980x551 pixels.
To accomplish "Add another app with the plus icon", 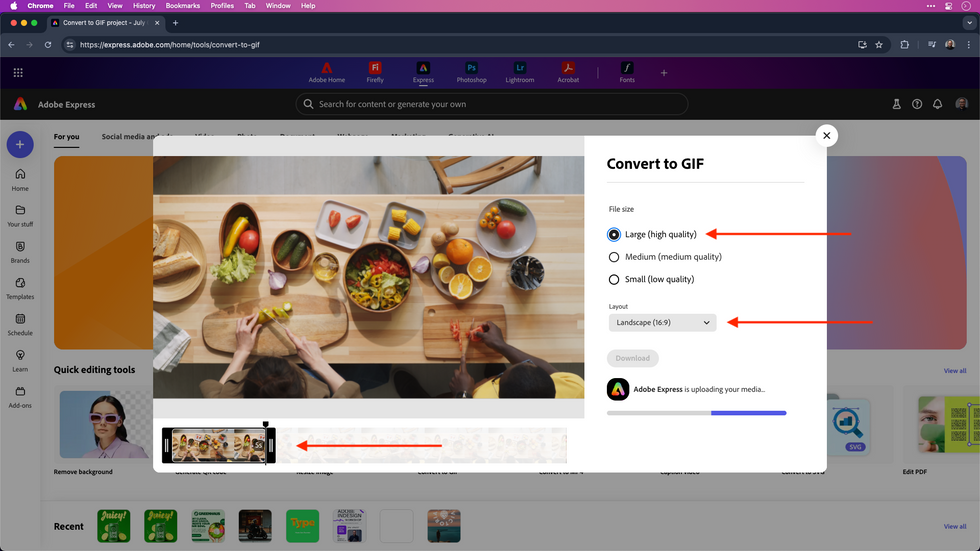I will pyautogui.click(x=664, y=73).
